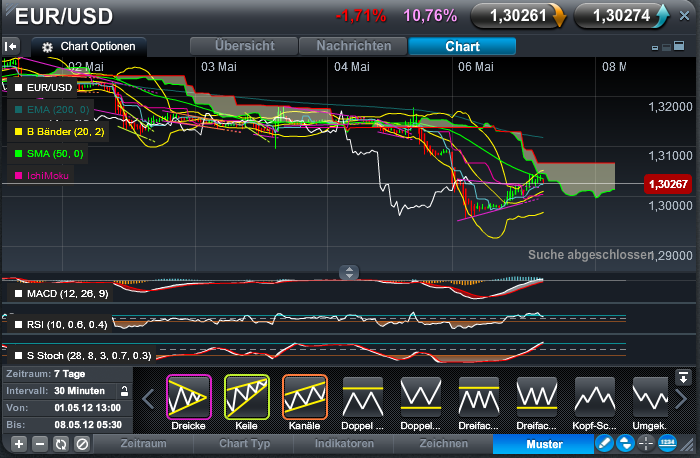700x458 pixels.
Task: Select the first Doppel double-top pattern icon
Action: [362, 397]
